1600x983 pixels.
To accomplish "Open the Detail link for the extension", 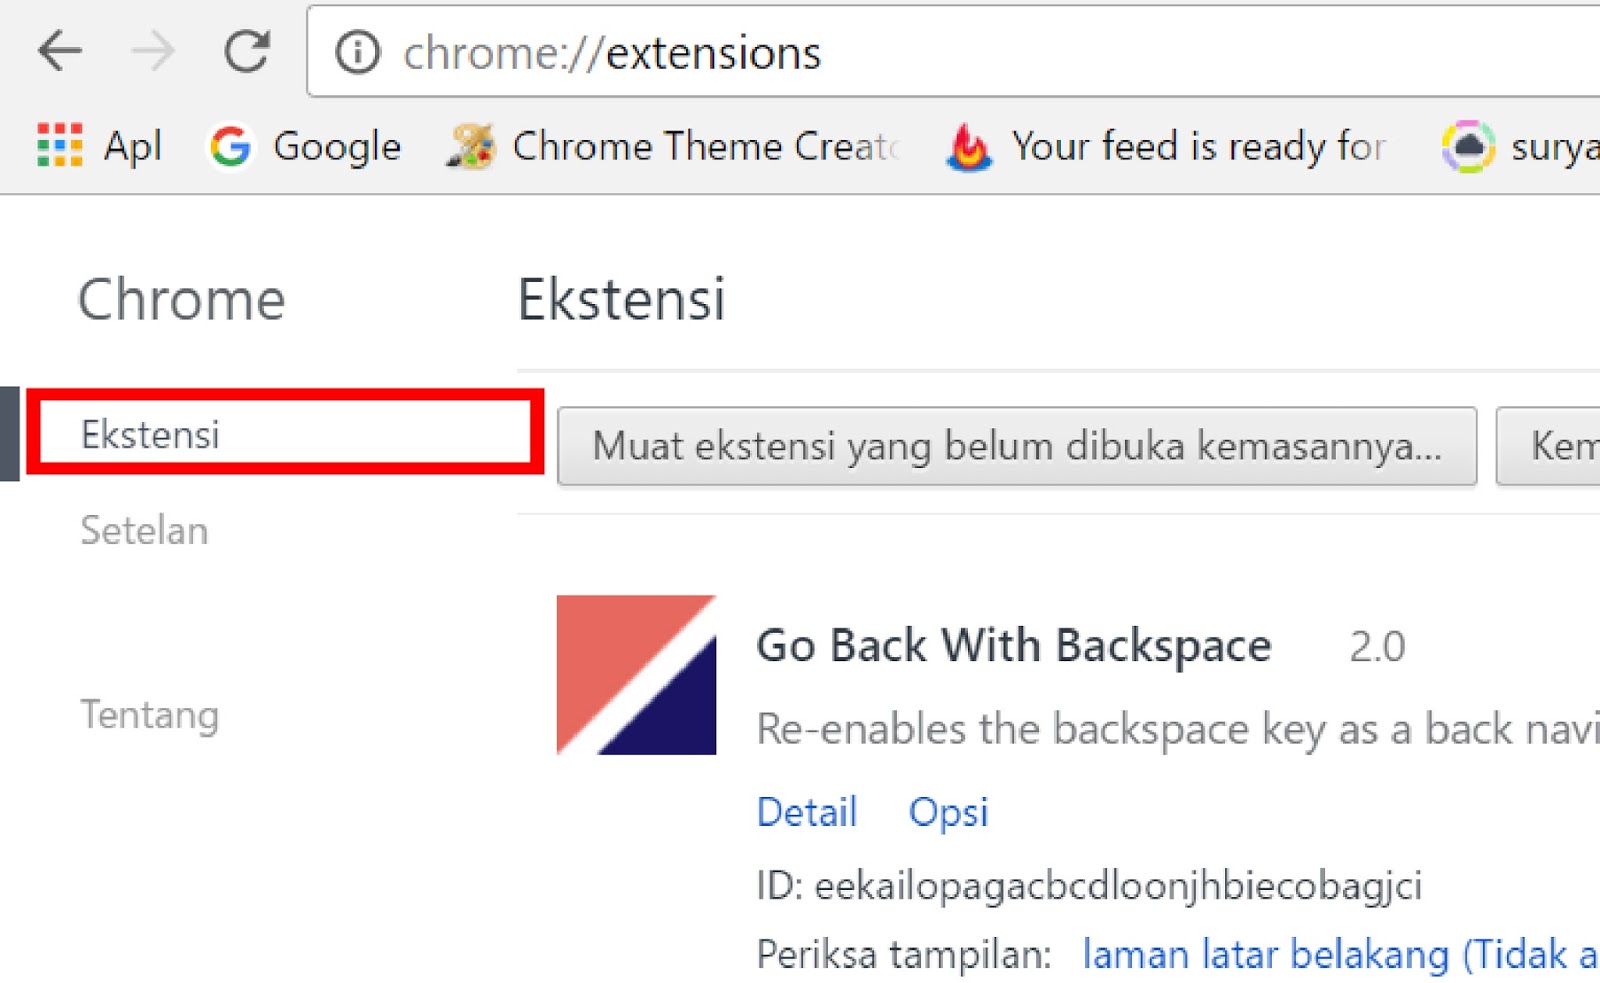I will click(807, 812).
